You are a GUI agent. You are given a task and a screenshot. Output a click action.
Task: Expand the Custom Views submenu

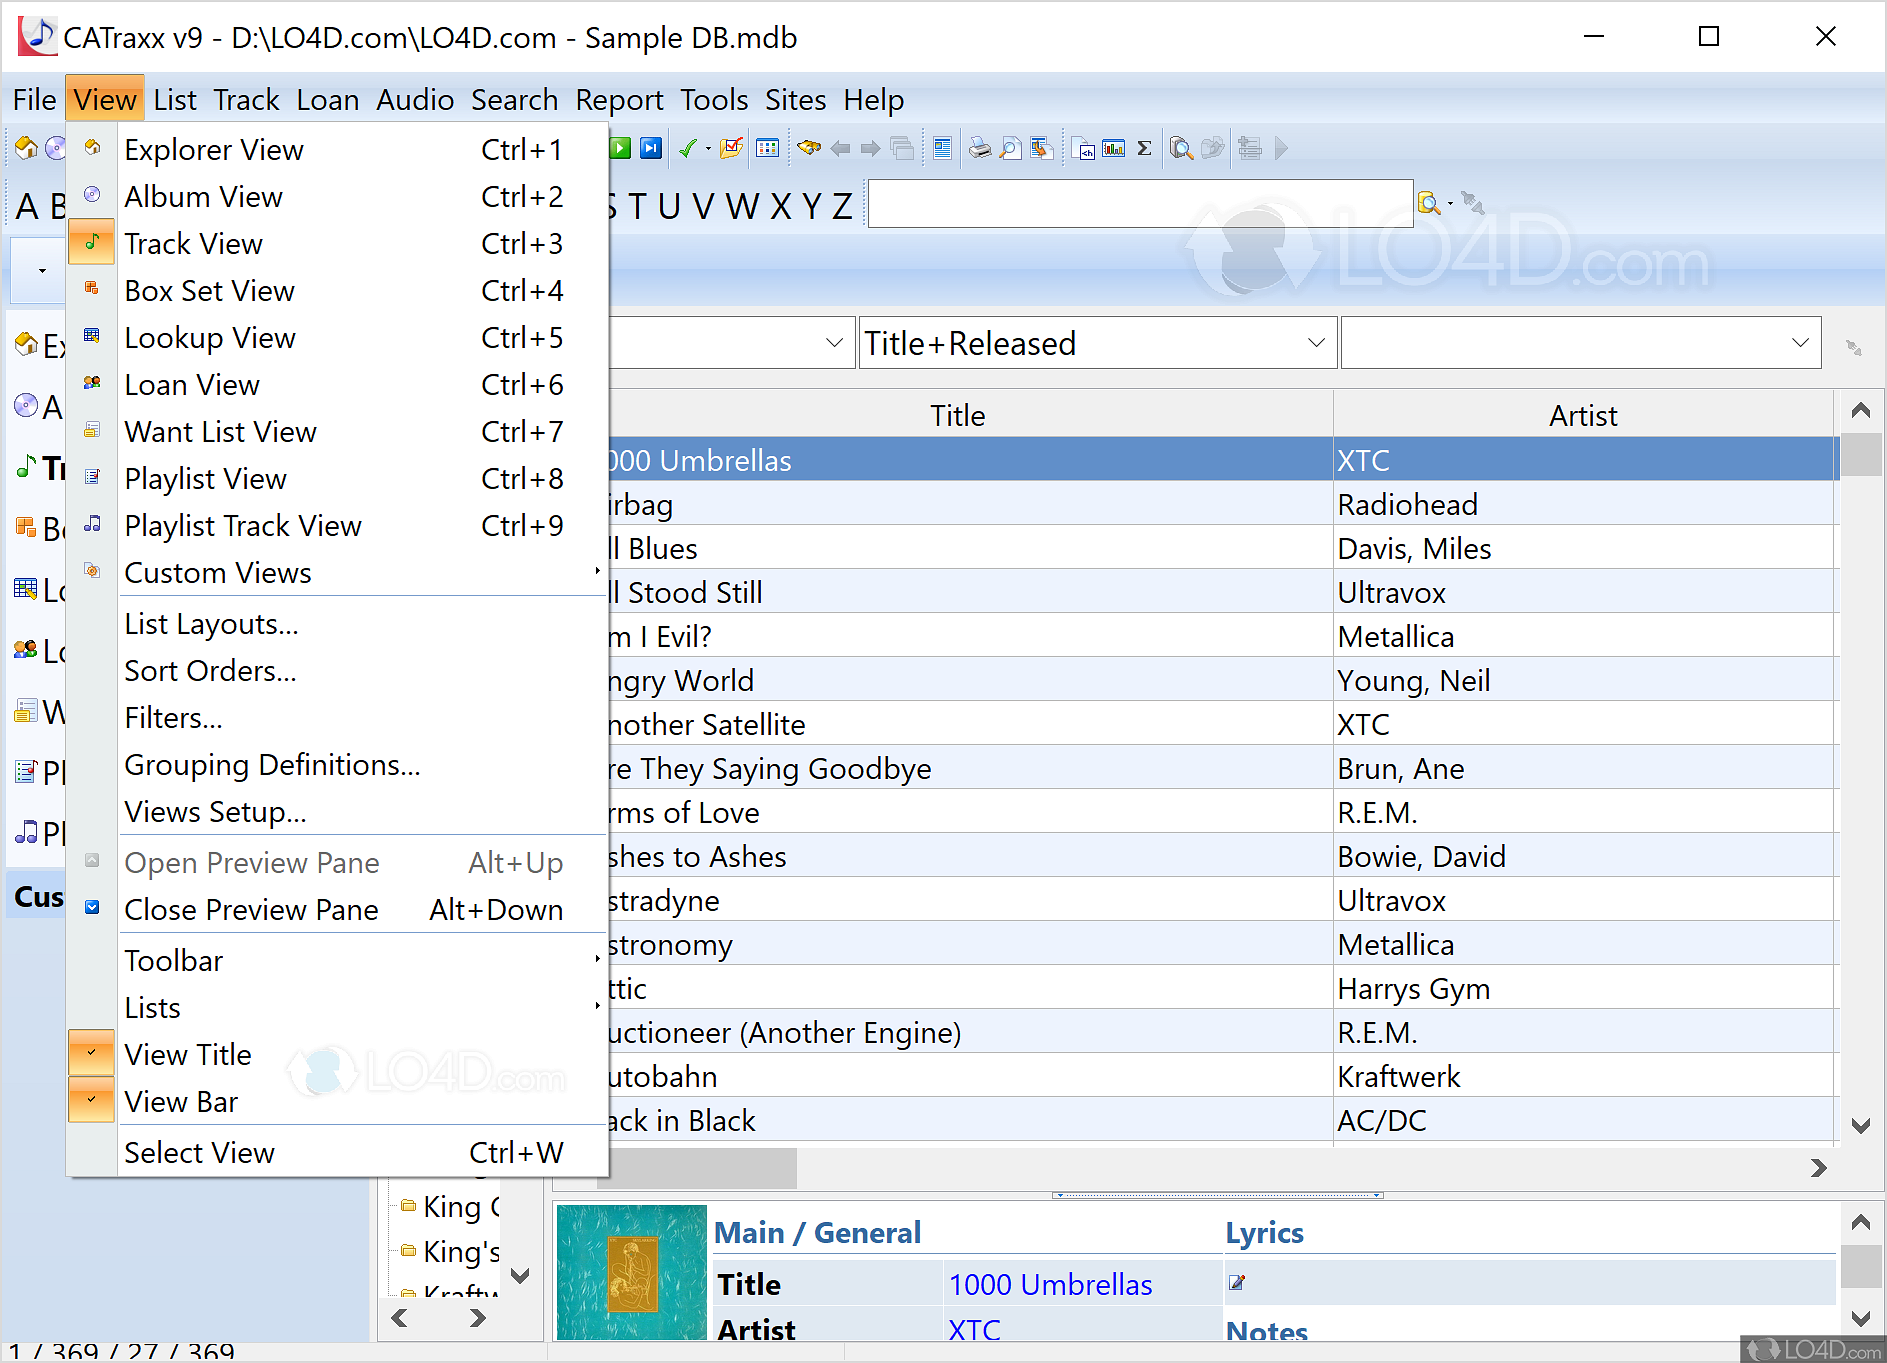click(218, 573)
